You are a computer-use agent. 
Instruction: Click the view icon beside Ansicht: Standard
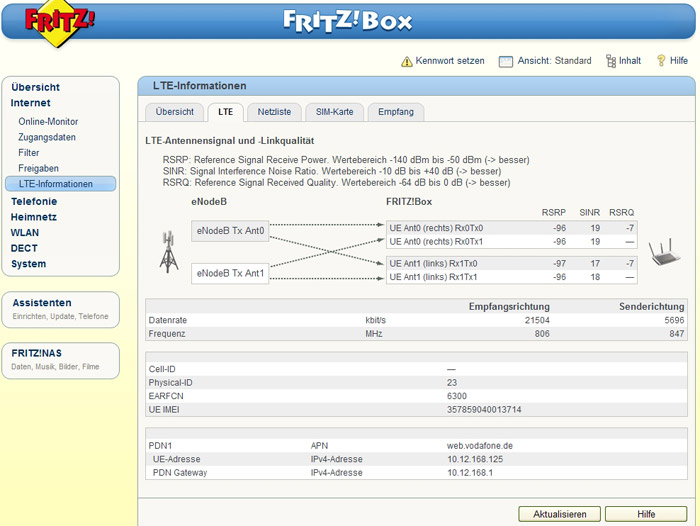point(505,61)
